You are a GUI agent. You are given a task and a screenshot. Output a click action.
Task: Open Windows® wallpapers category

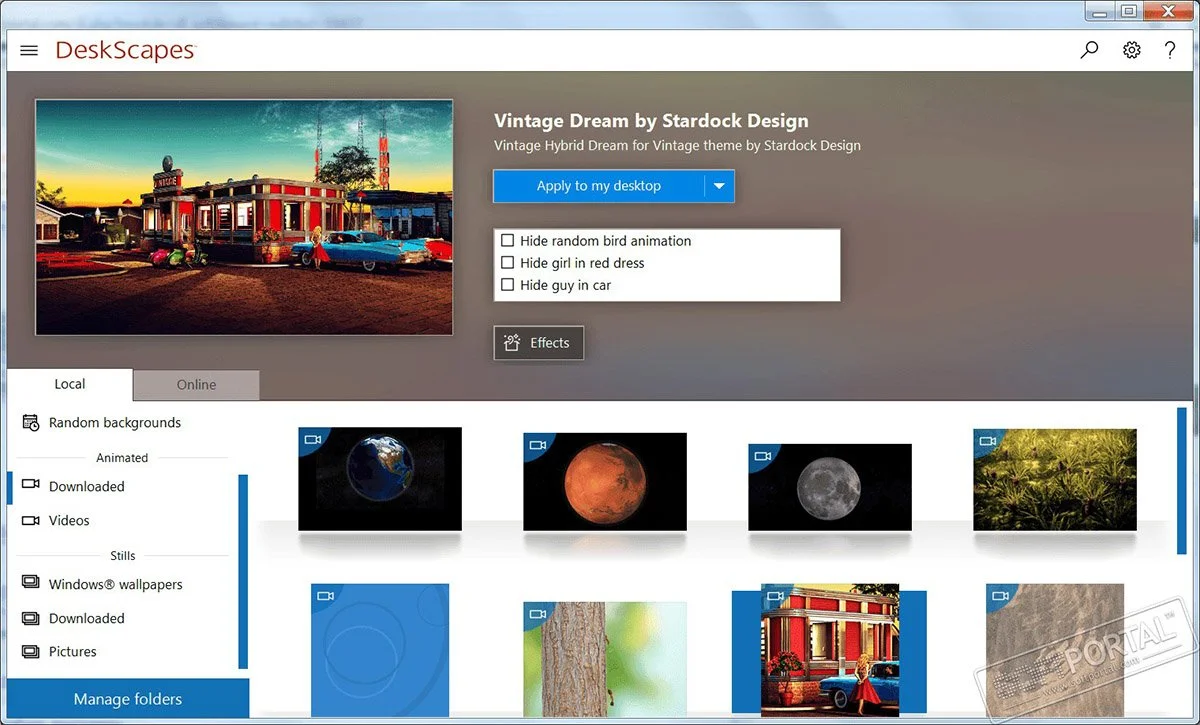coord(116,585)
